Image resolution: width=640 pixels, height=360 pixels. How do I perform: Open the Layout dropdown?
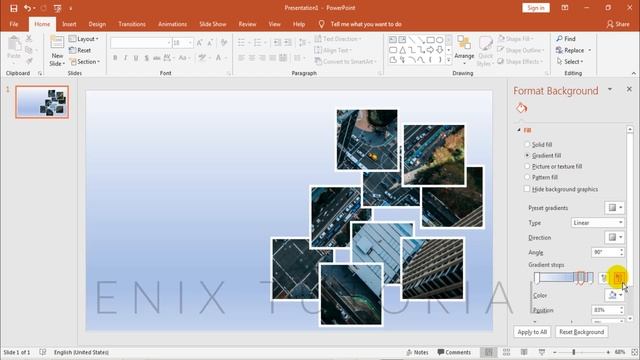pos(84,39)
